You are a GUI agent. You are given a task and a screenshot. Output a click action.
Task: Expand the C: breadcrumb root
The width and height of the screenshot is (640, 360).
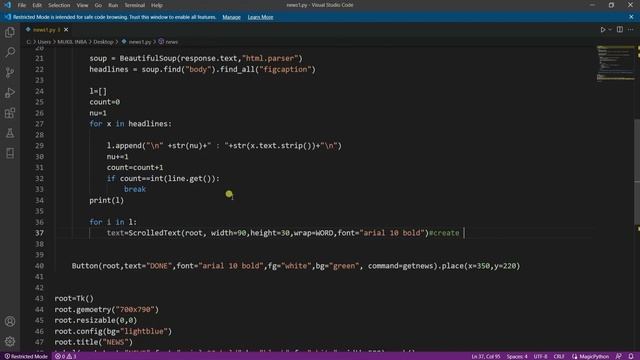coord(29,42)
